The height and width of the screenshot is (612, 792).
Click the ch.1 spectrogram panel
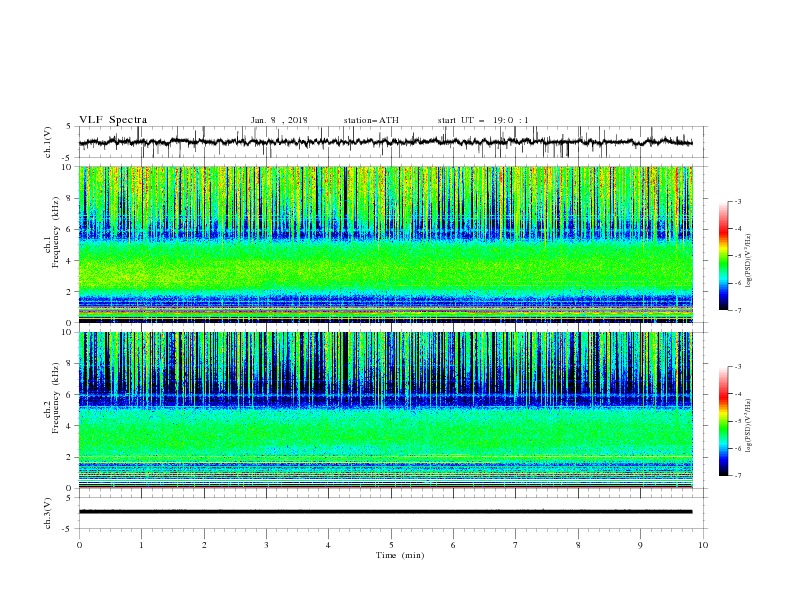[x=386, y=244]
